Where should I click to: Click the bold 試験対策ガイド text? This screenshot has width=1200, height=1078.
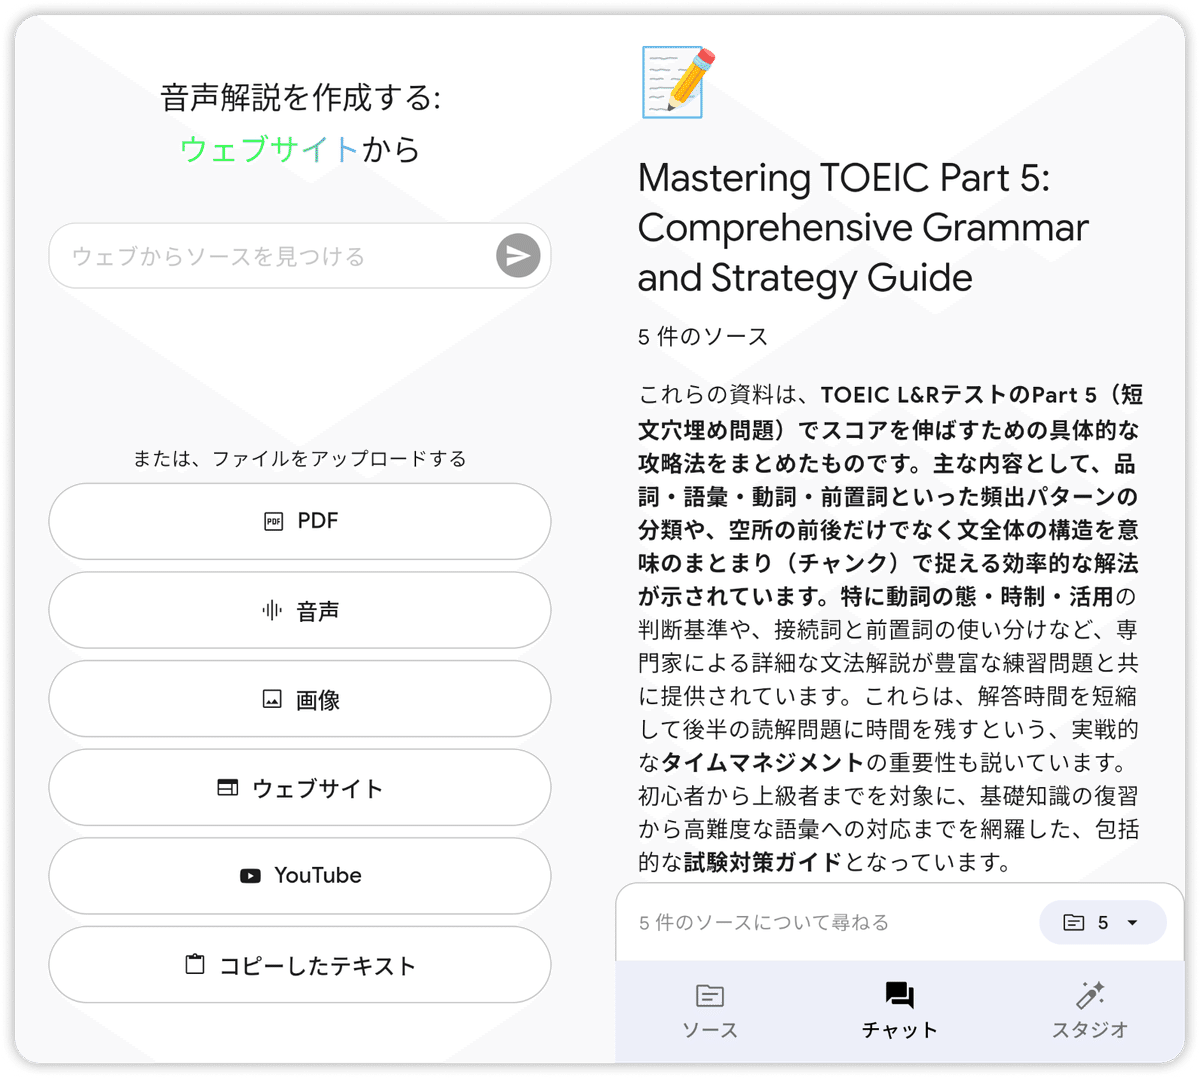point(763,862)
